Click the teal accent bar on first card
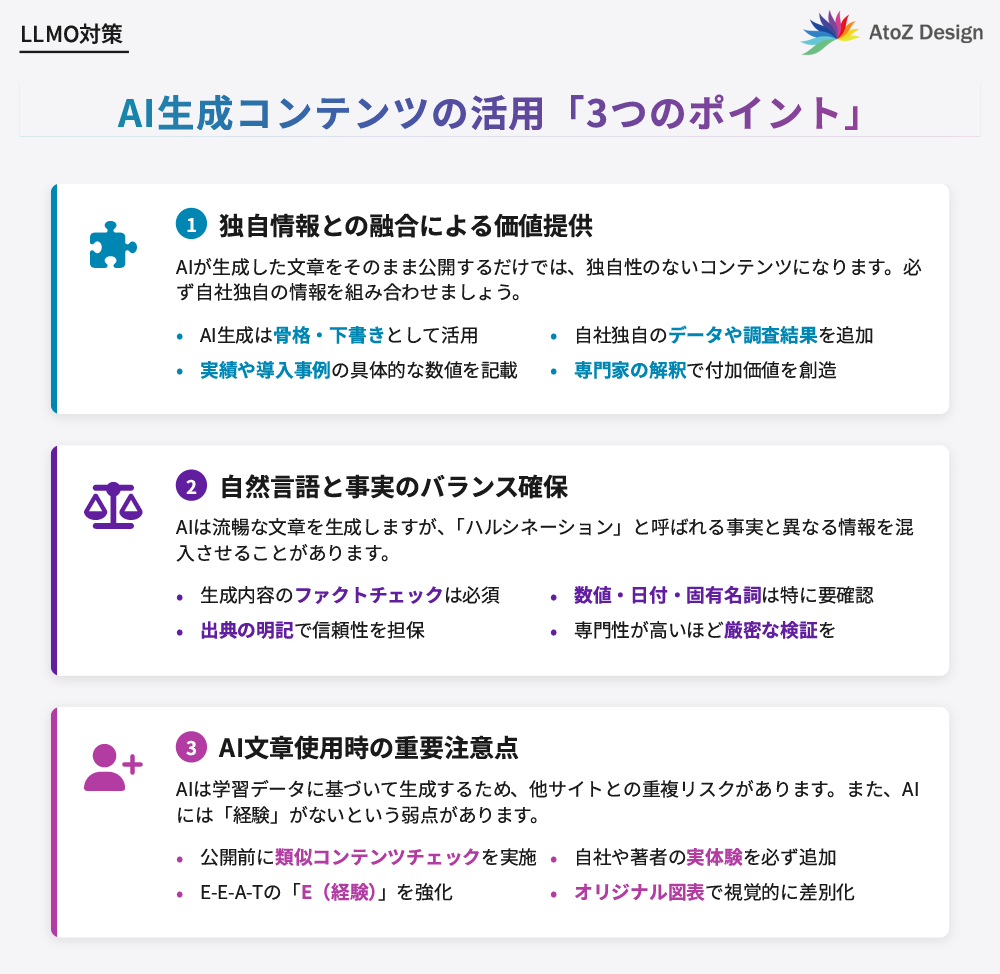 pyautogui.click(x=54, y=297)
